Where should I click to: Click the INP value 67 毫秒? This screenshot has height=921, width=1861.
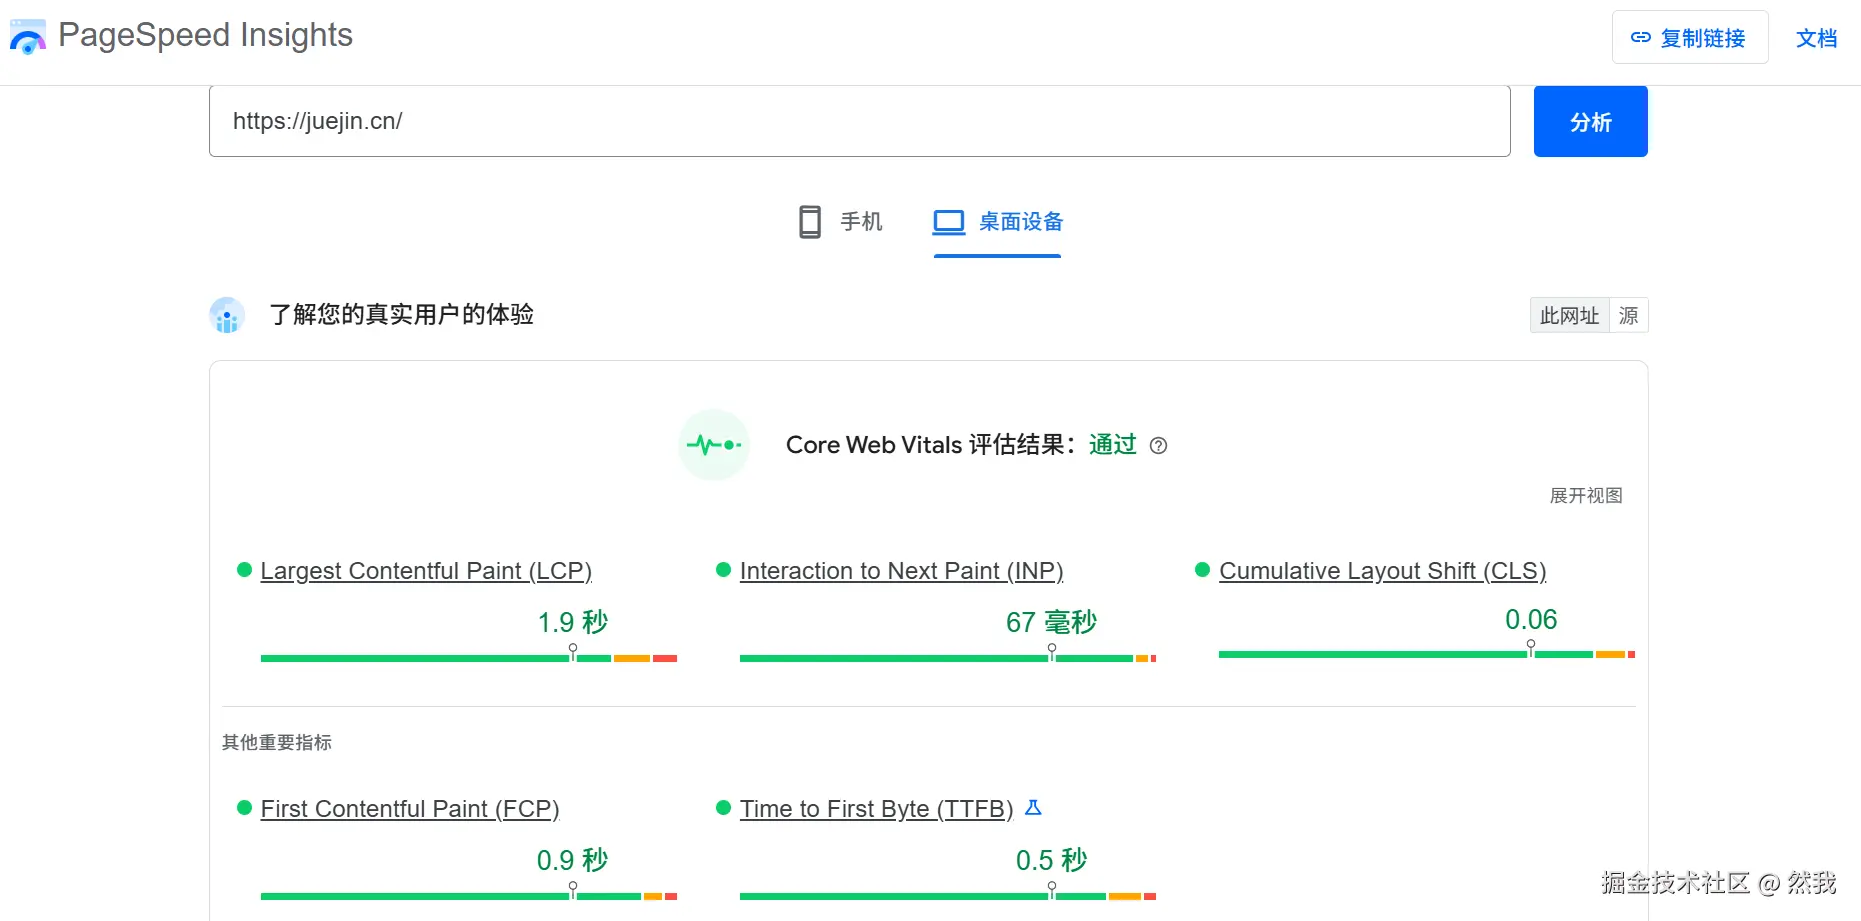[x=1051, y=622]
